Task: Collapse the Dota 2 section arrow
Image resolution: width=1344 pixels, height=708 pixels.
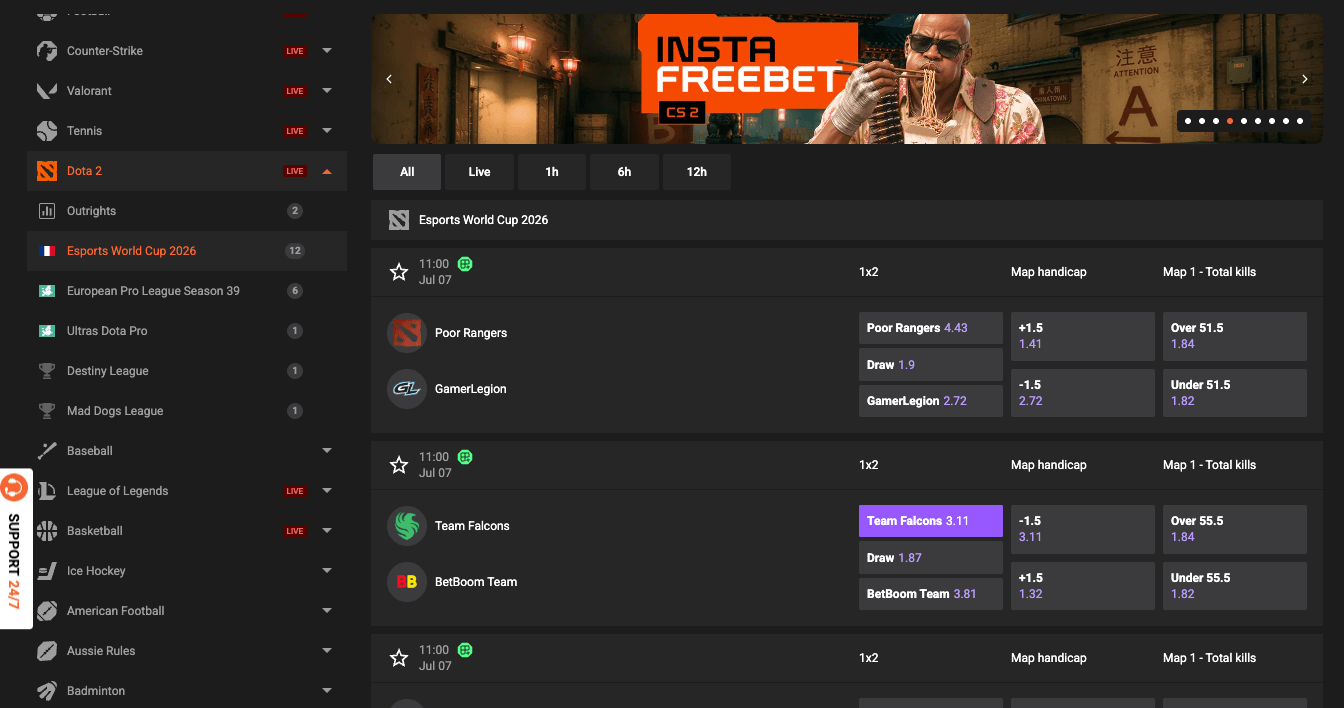Action: [327, 171]
